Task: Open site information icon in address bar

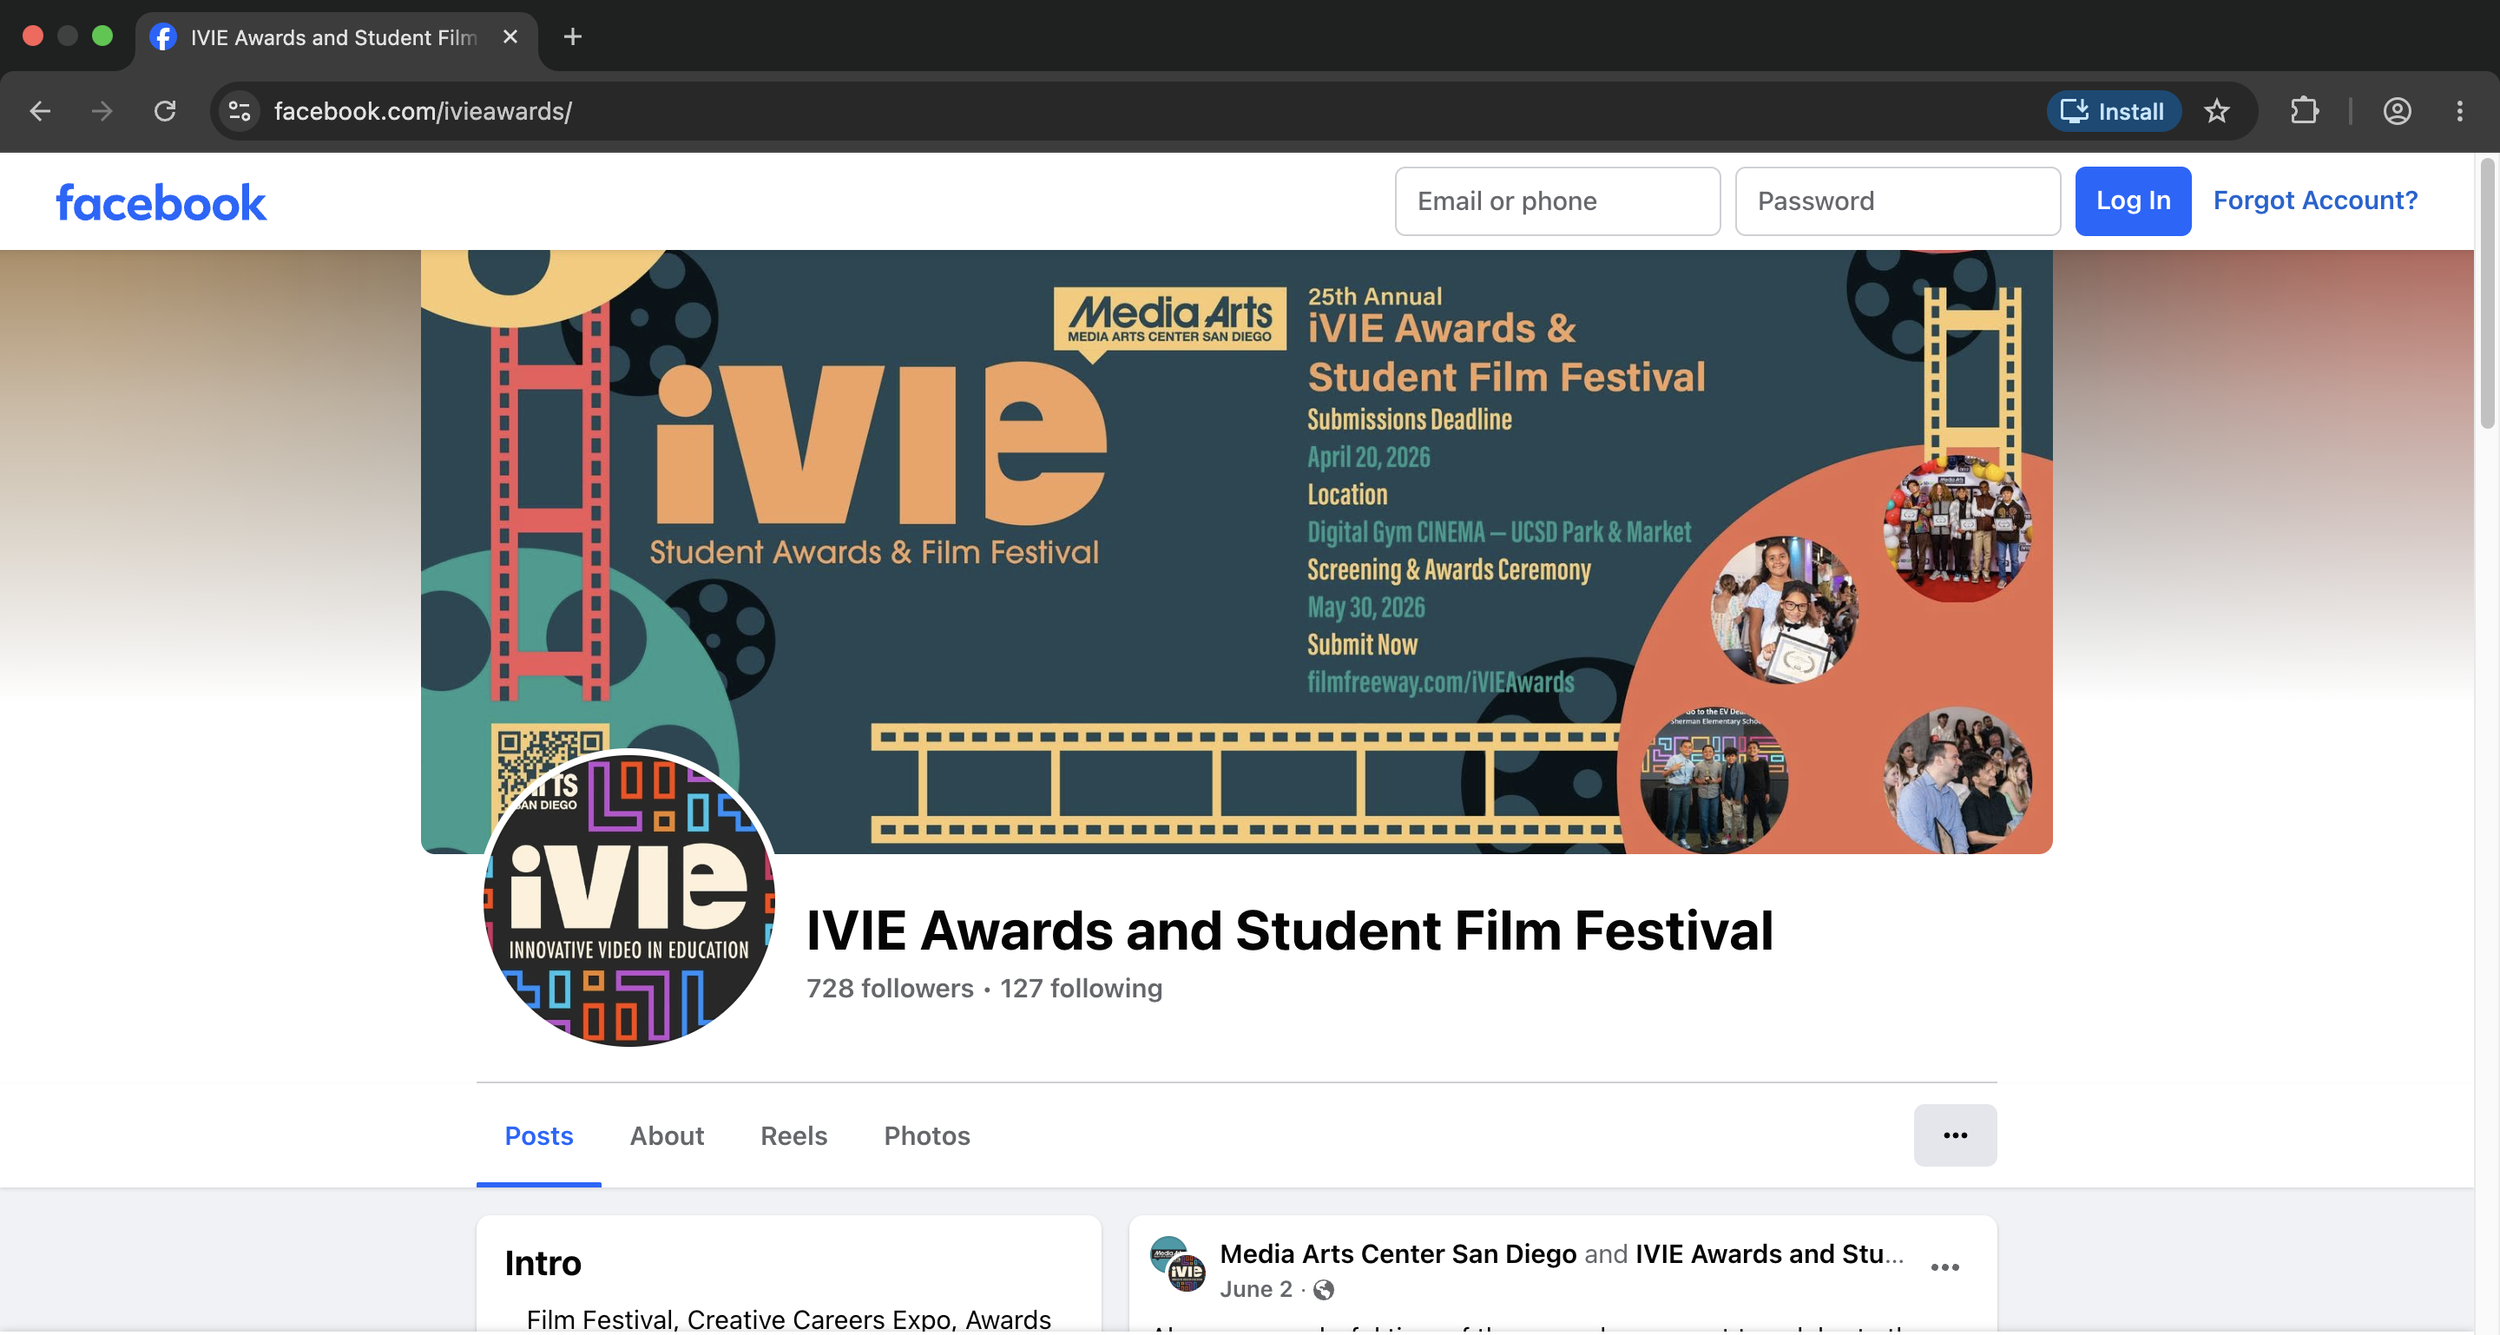Action: pos(239,111)
